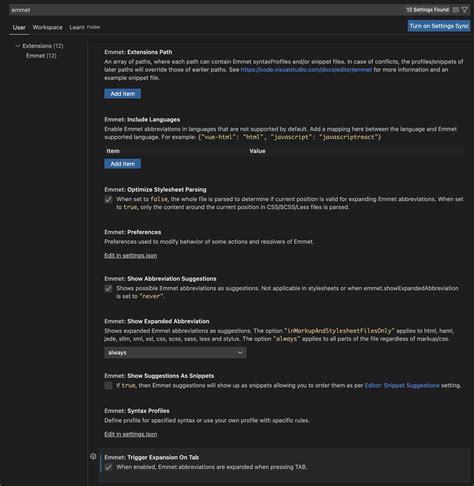Follow the Editor: Snippet Suggestions link
Screen dimensions: 474x486
point(402,386)
